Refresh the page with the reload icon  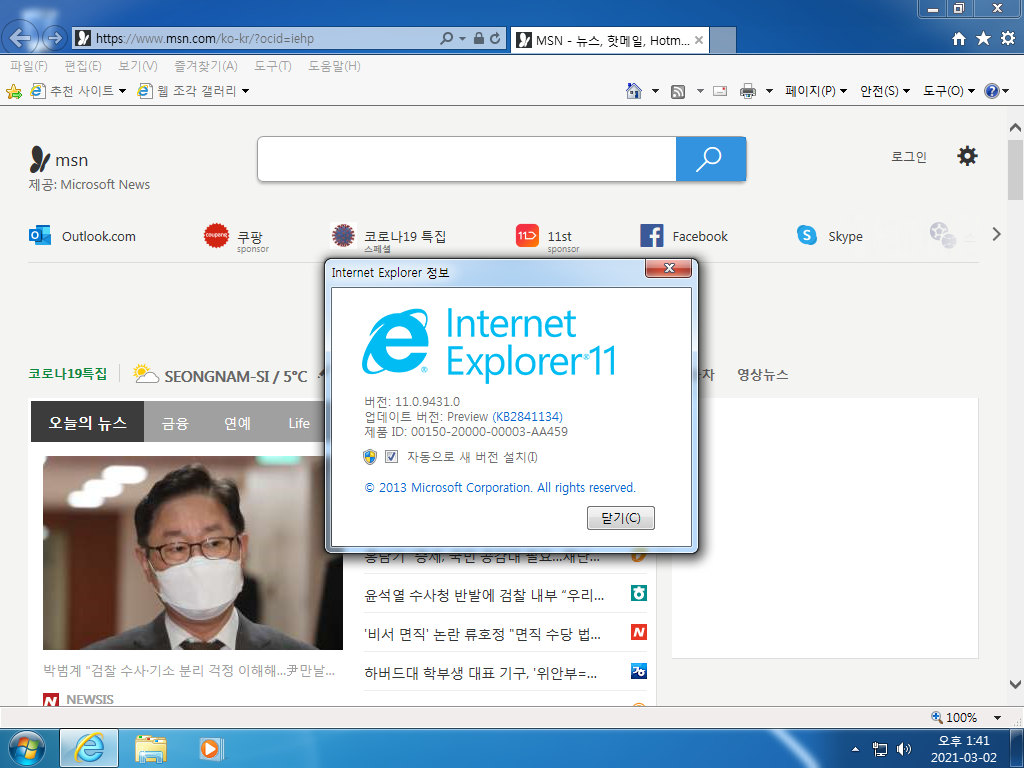(x=496, y=39)
